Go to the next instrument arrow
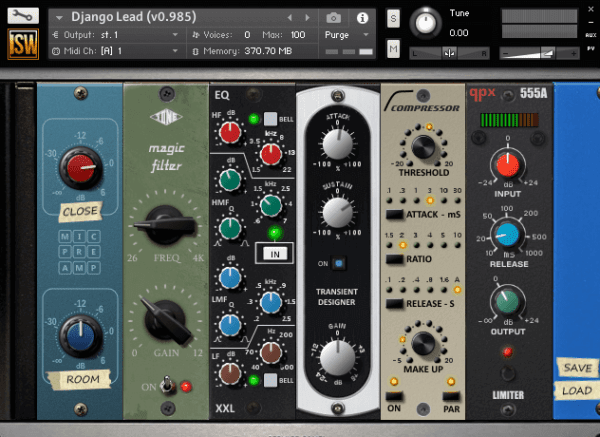 [x=307, y=18]
